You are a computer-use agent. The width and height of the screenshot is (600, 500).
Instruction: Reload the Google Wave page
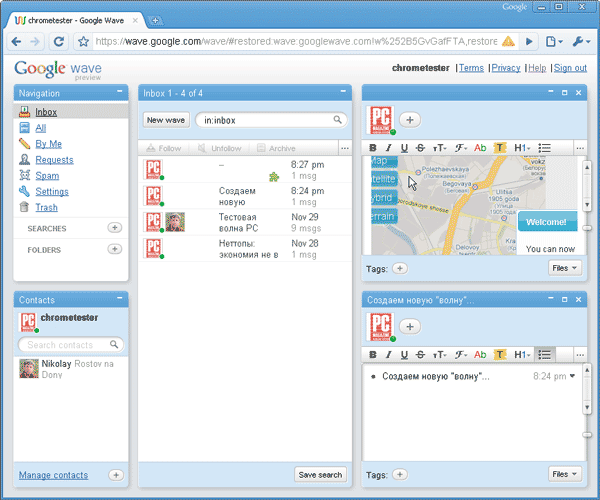(x=59, y=41)
